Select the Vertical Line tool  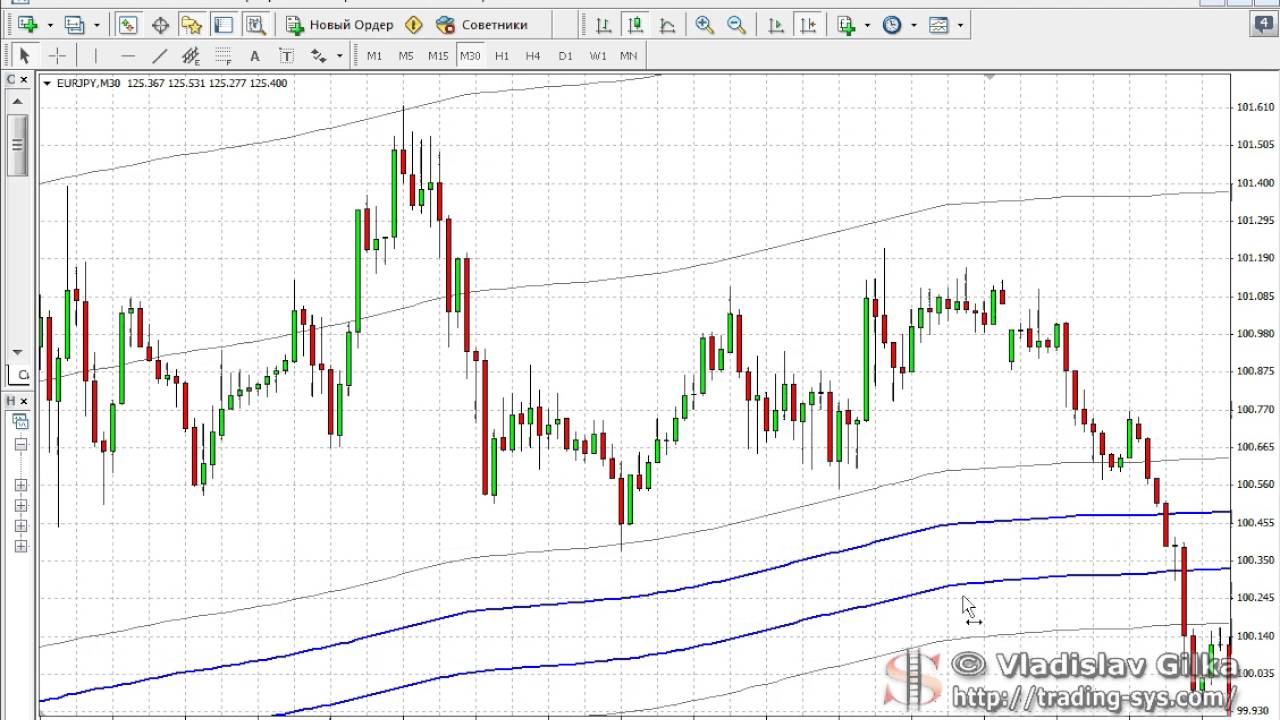pos(95,56)
